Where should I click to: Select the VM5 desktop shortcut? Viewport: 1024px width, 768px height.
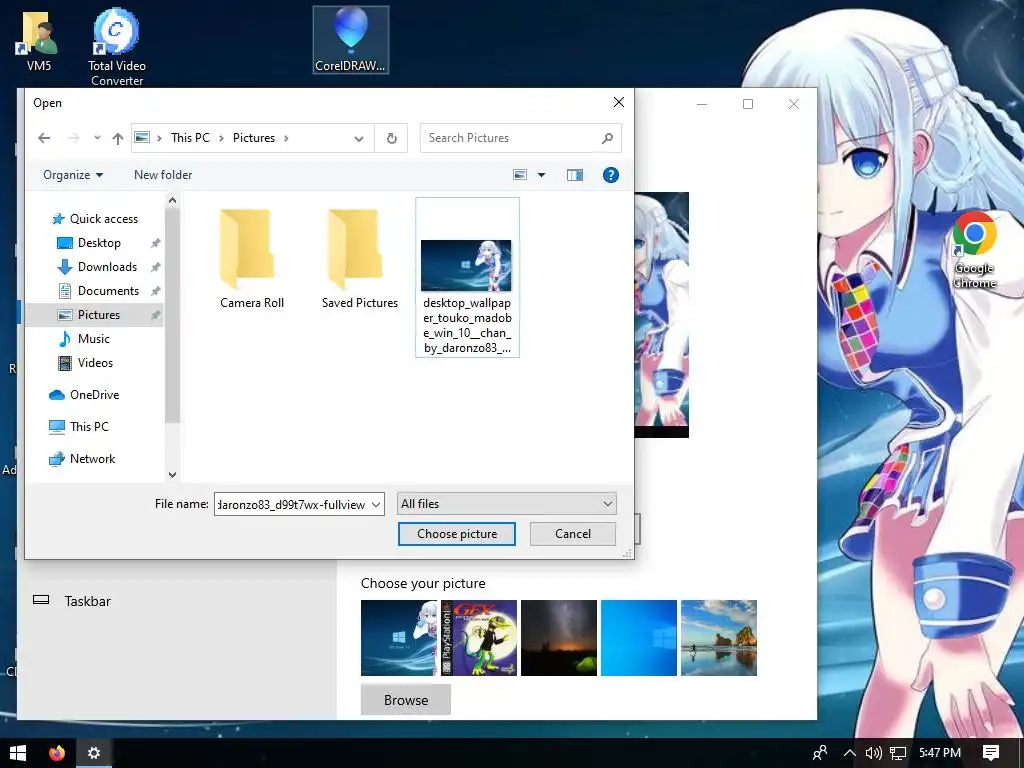pyautogui.click(x=39, y=40)
